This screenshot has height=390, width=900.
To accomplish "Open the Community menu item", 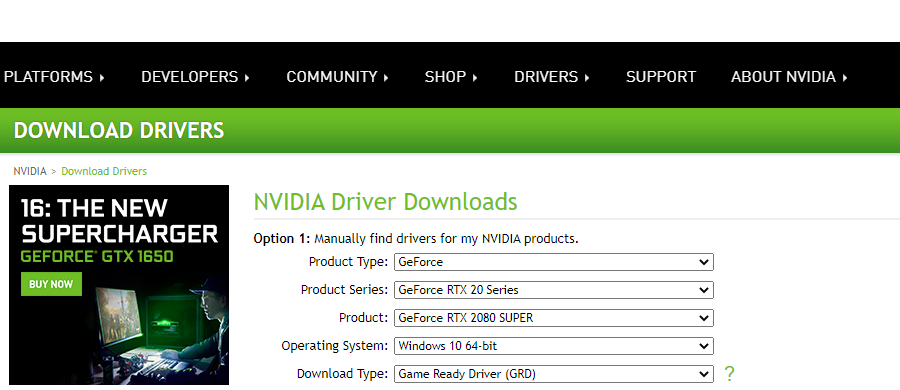I will pos(332,77).
